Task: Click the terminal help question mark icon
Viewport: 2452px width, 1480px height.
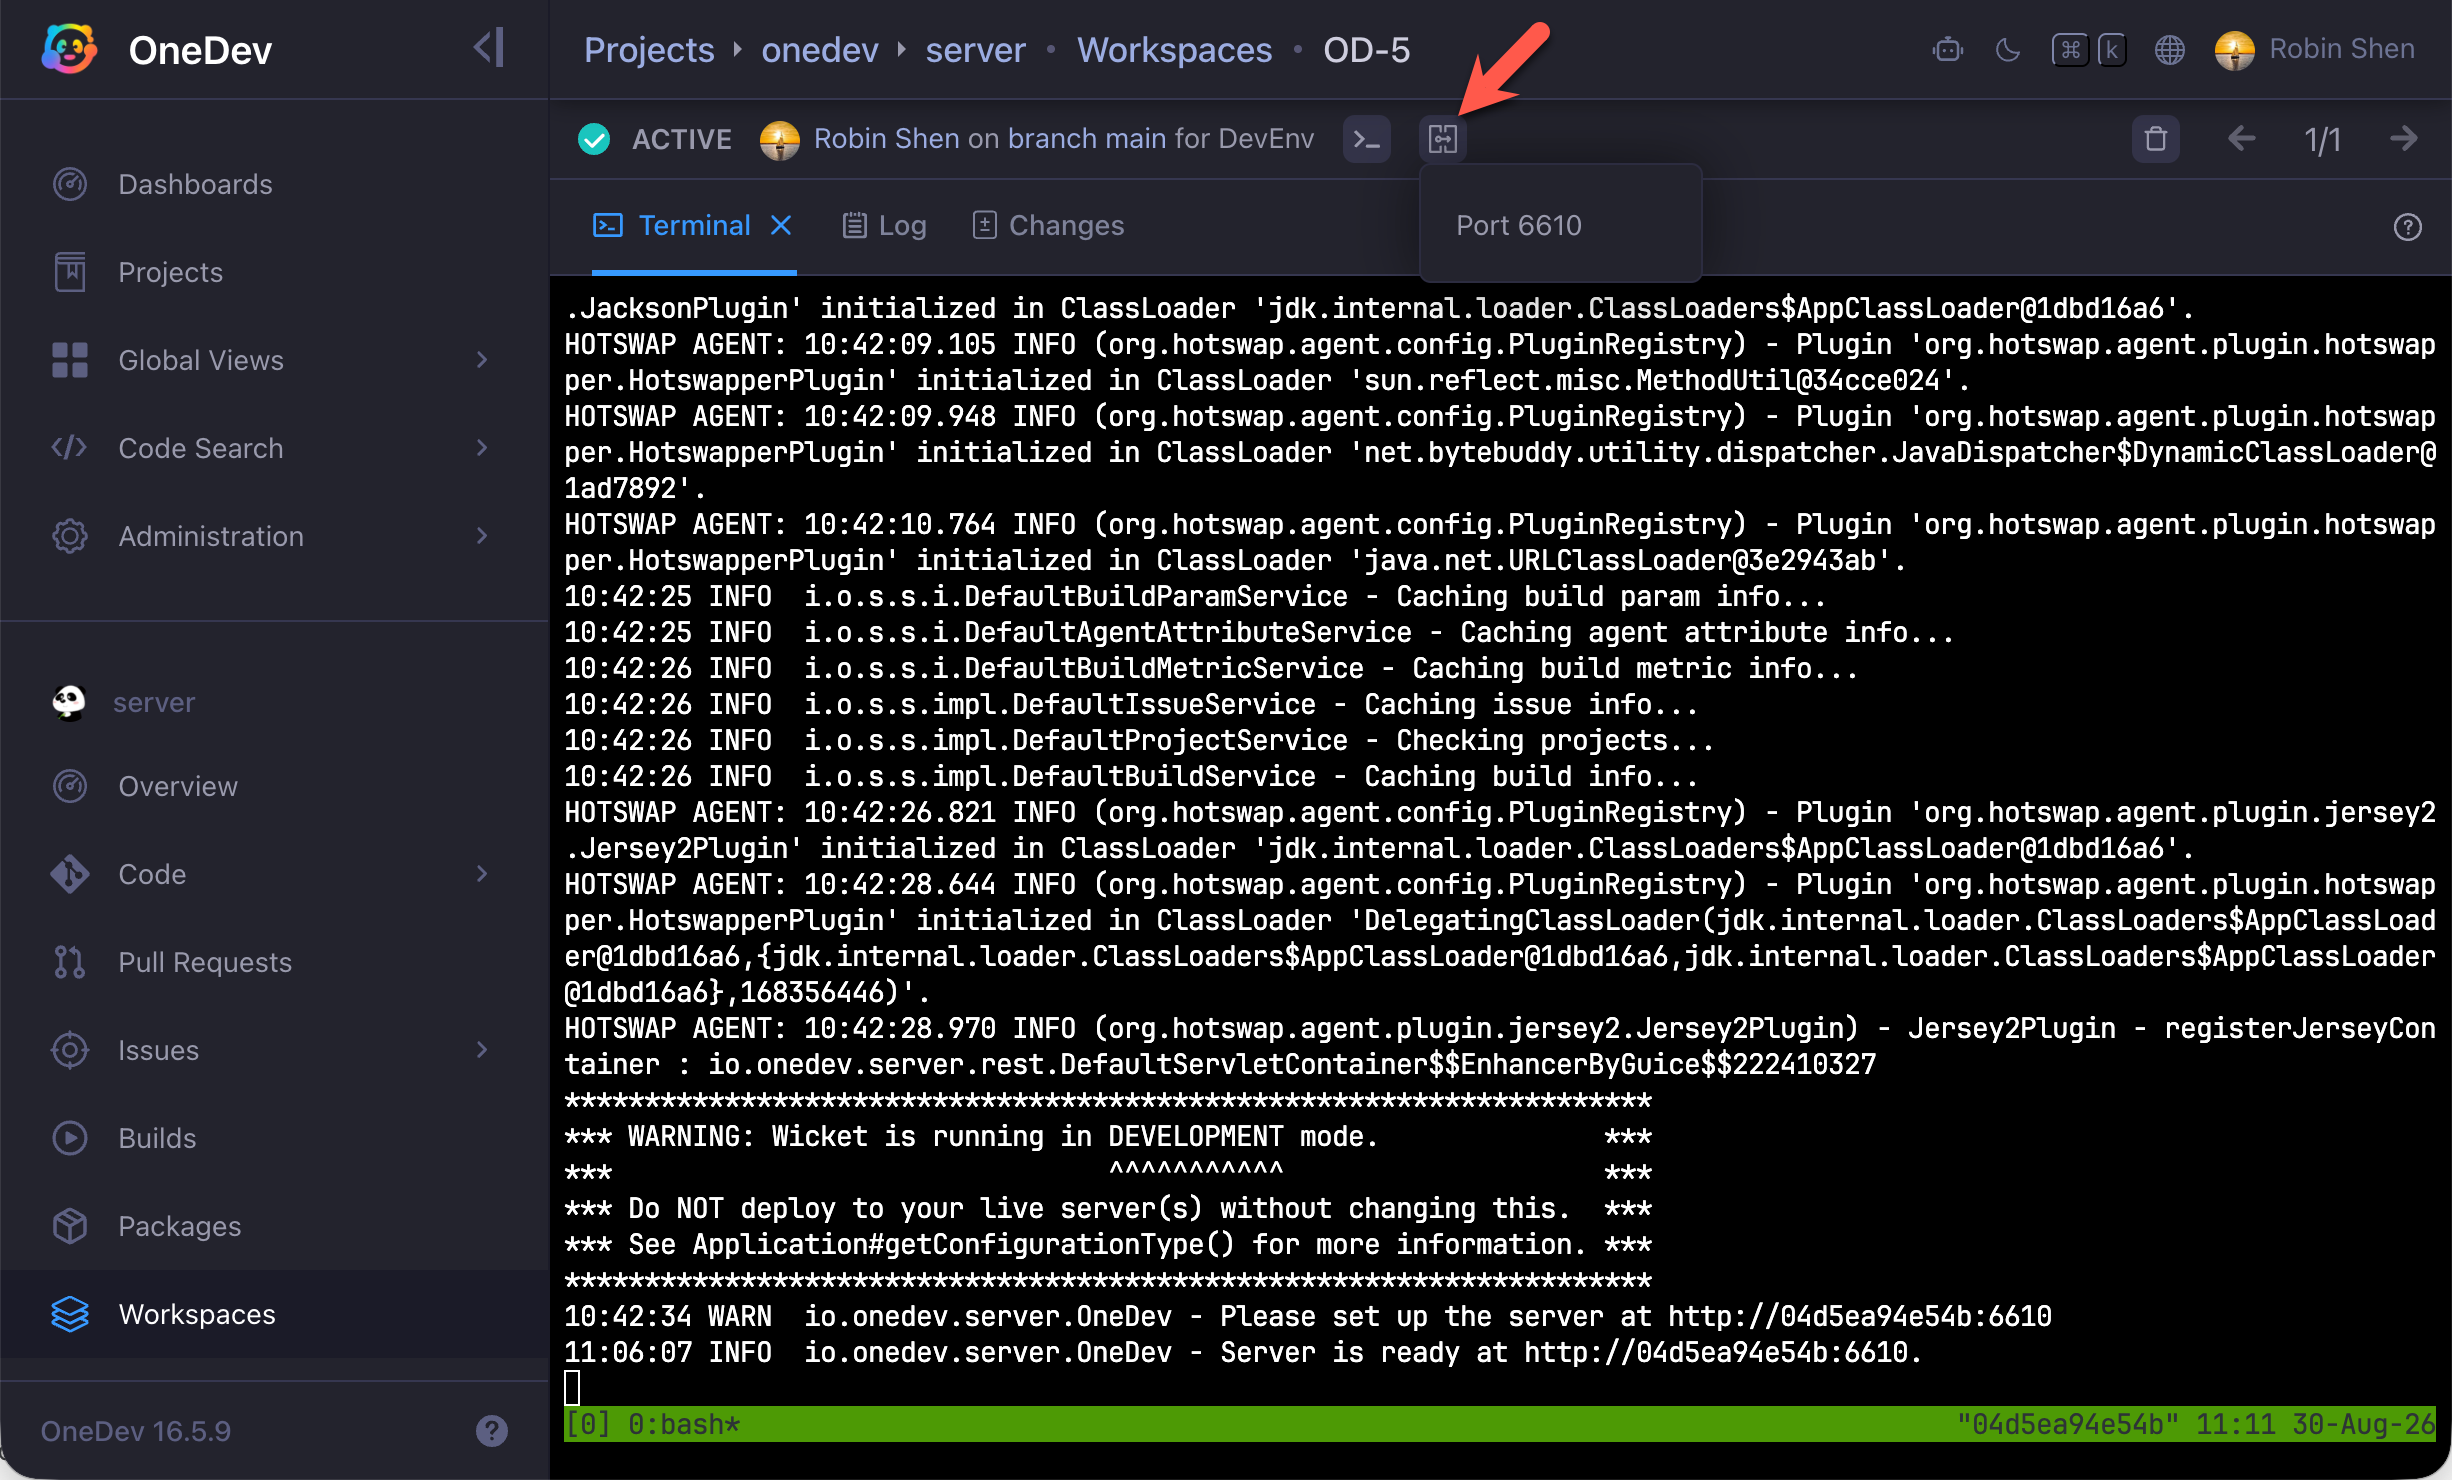Action: (x=2408, y=227)
